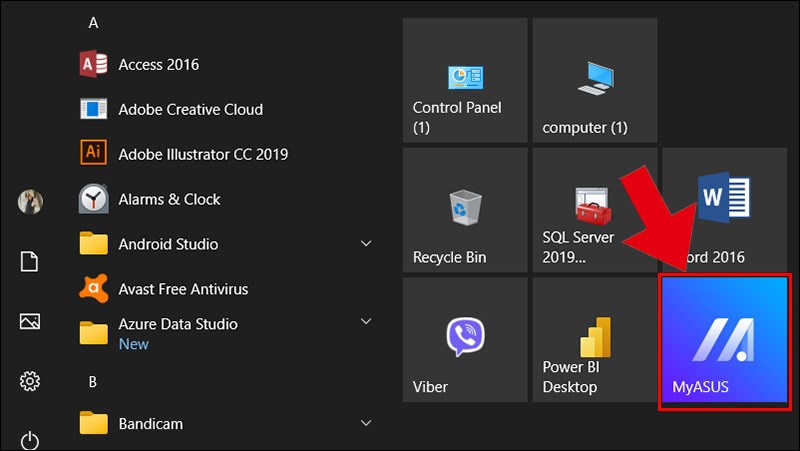Open the Recycle Bin tile
The height and width of the screenshot is (451, 800).
tap(465, 210)
